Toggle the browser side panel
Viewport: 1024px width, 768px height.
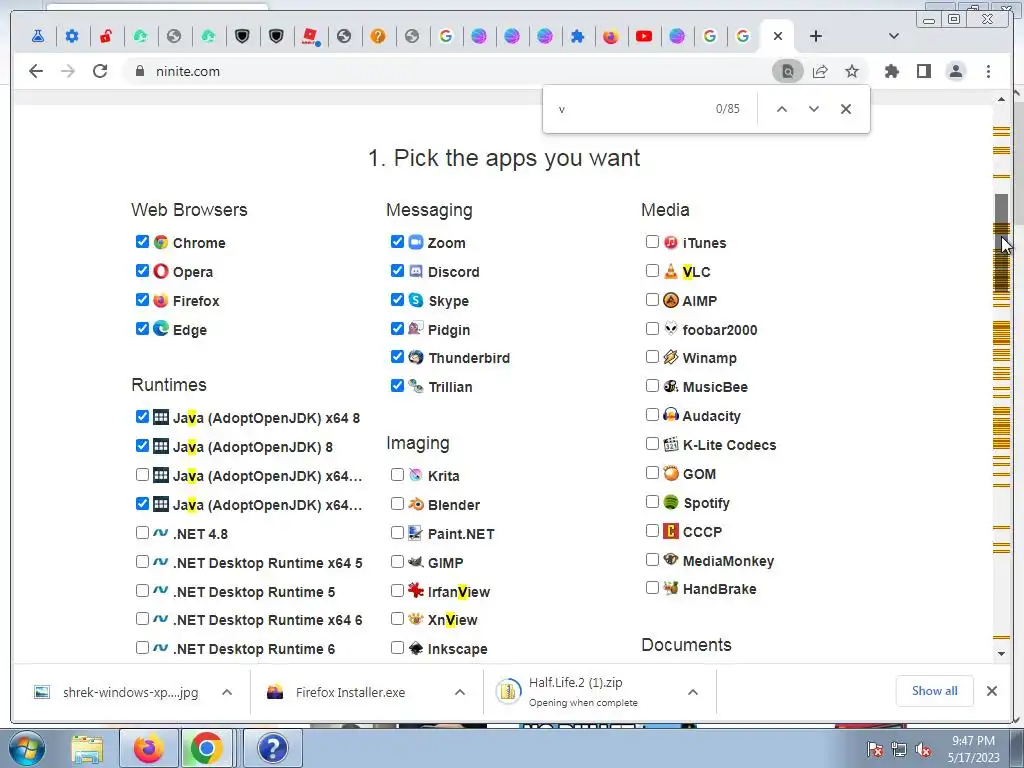(x=923, y=71)
